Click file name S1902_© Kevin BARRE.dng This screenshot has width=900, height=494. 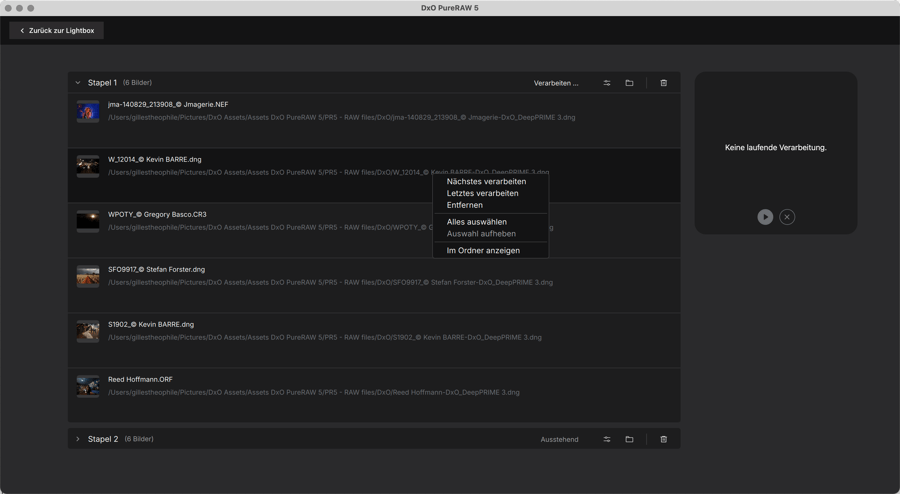pyautogui.click(x=151, y=325)
